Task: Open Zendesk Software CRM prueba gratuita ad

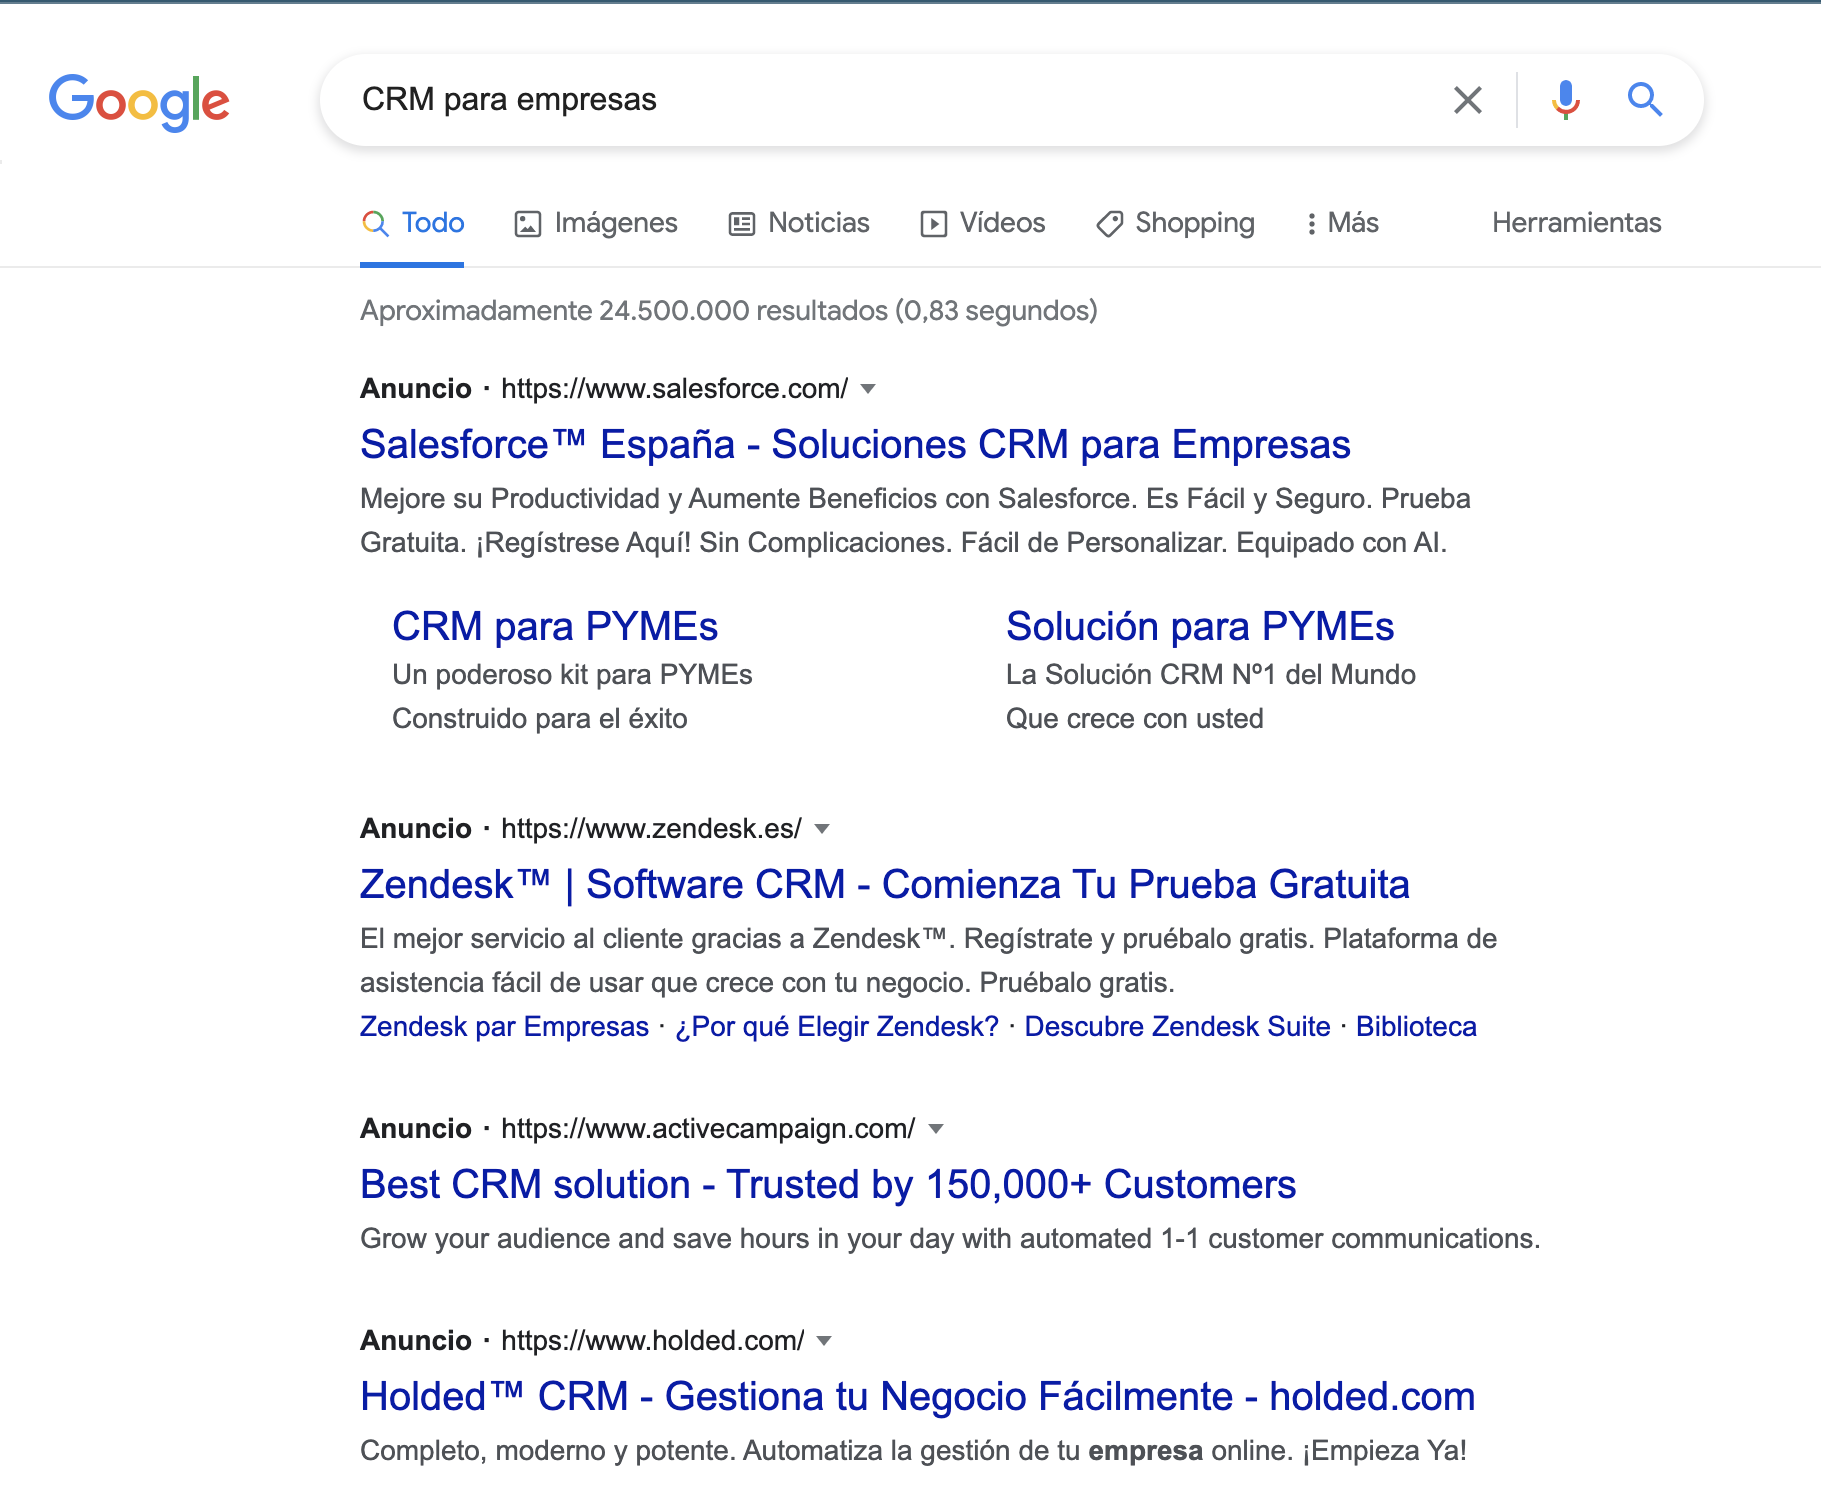Action: (x=884, y=885)
